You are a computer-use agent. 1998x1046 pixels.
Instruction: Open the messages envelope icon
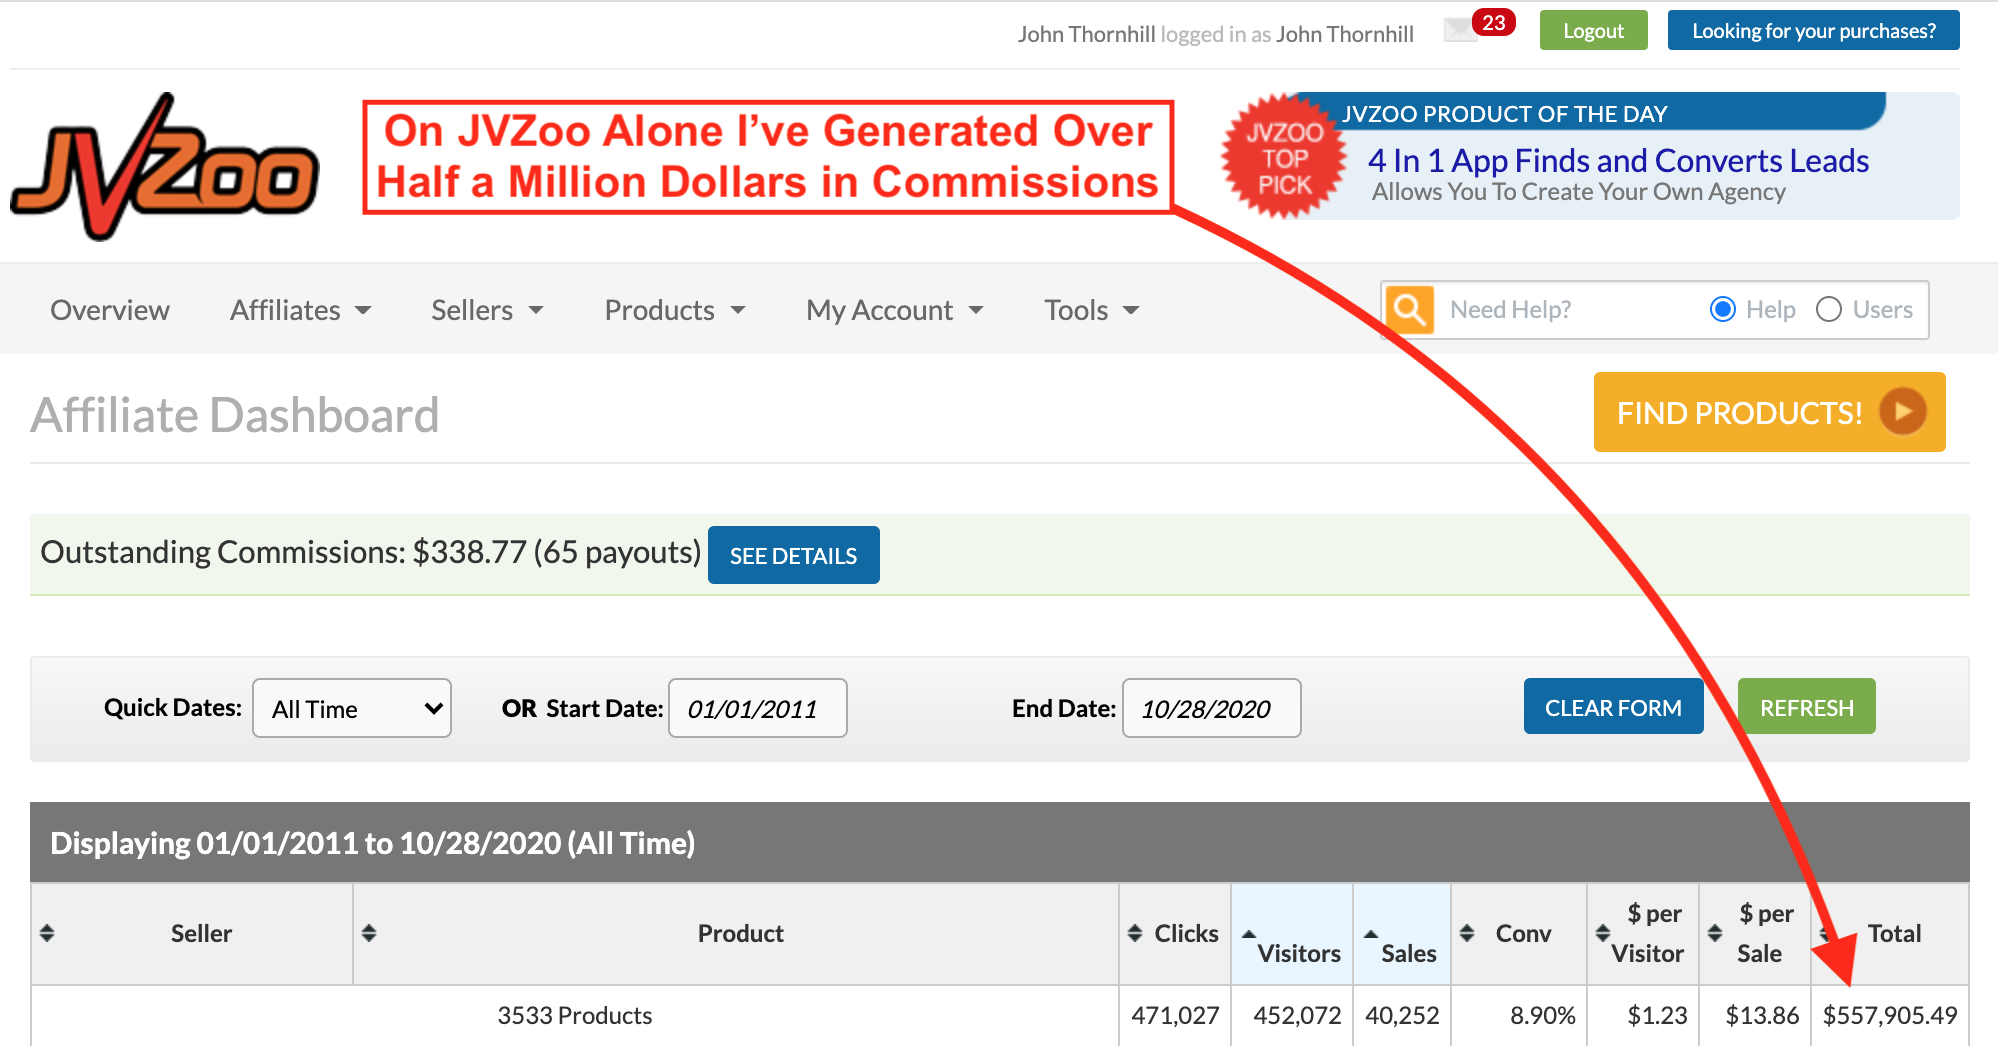point(1460,31)
